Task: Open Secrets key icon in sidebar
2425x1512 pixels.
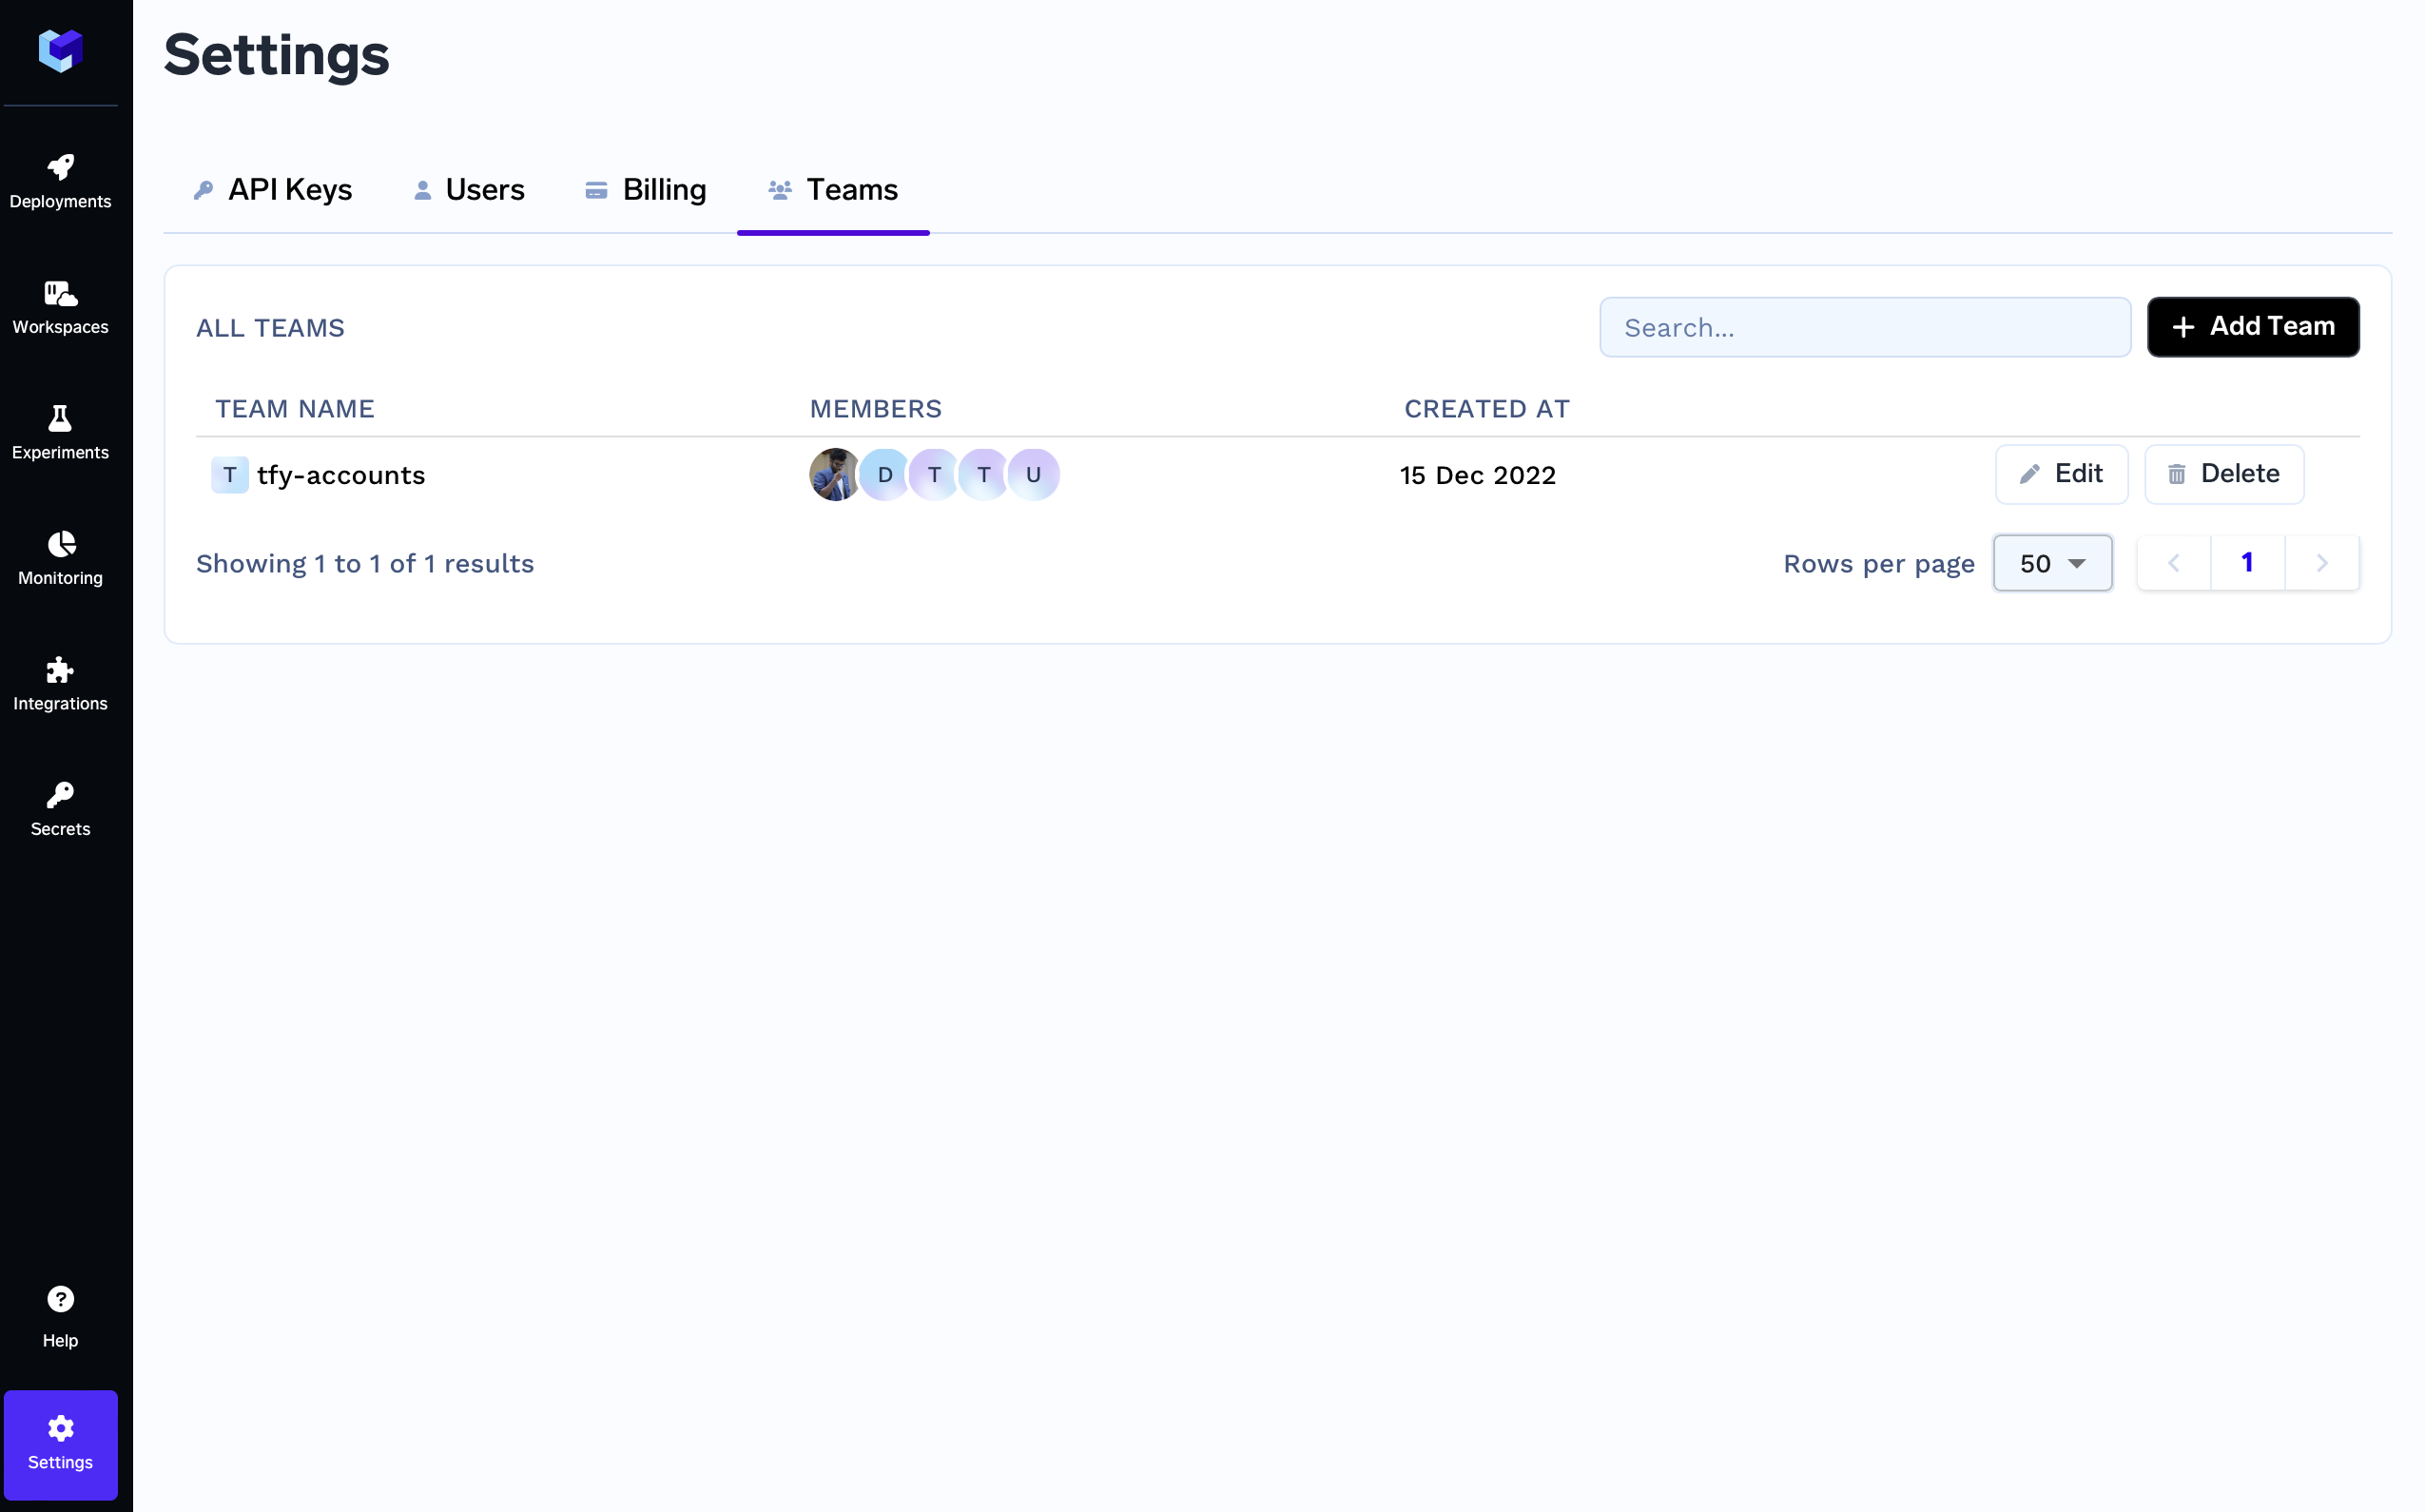Action: pos(60,809)
